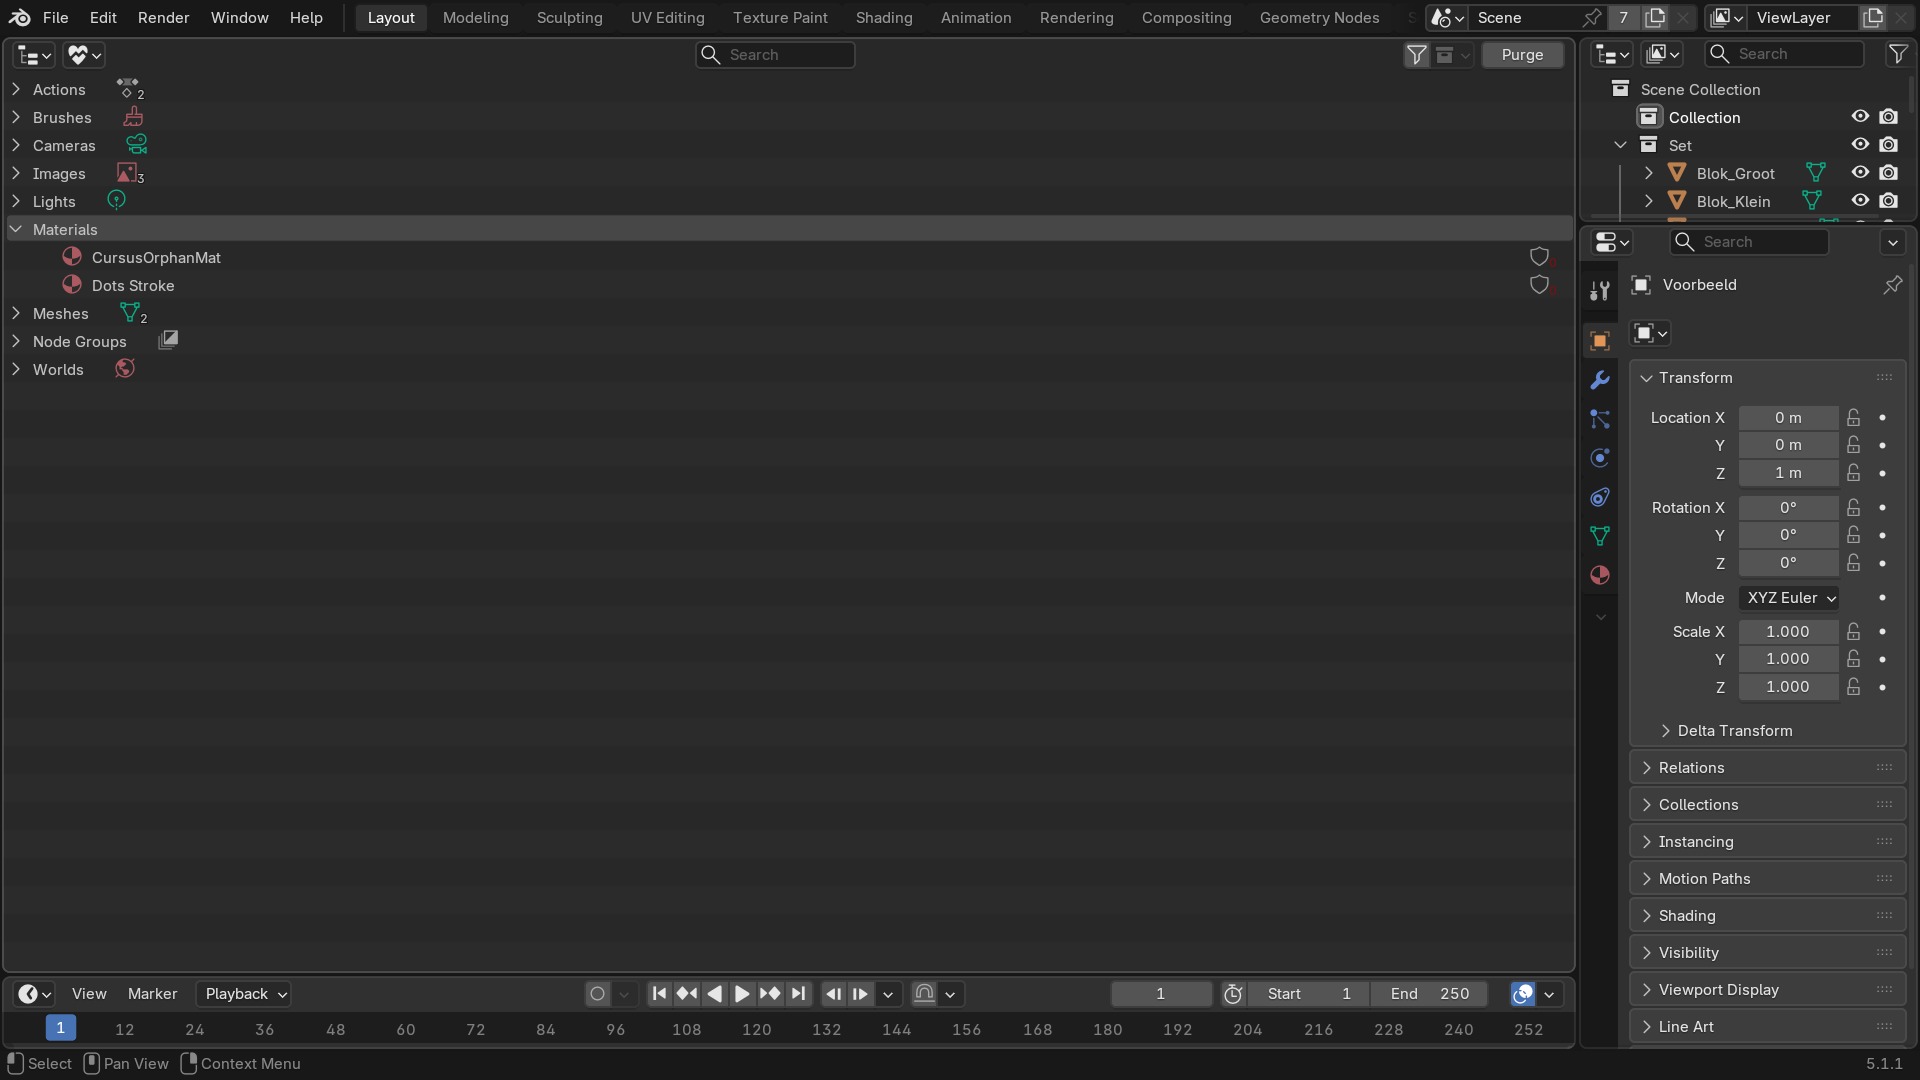Click the Location Z value field

point(1788,472)
